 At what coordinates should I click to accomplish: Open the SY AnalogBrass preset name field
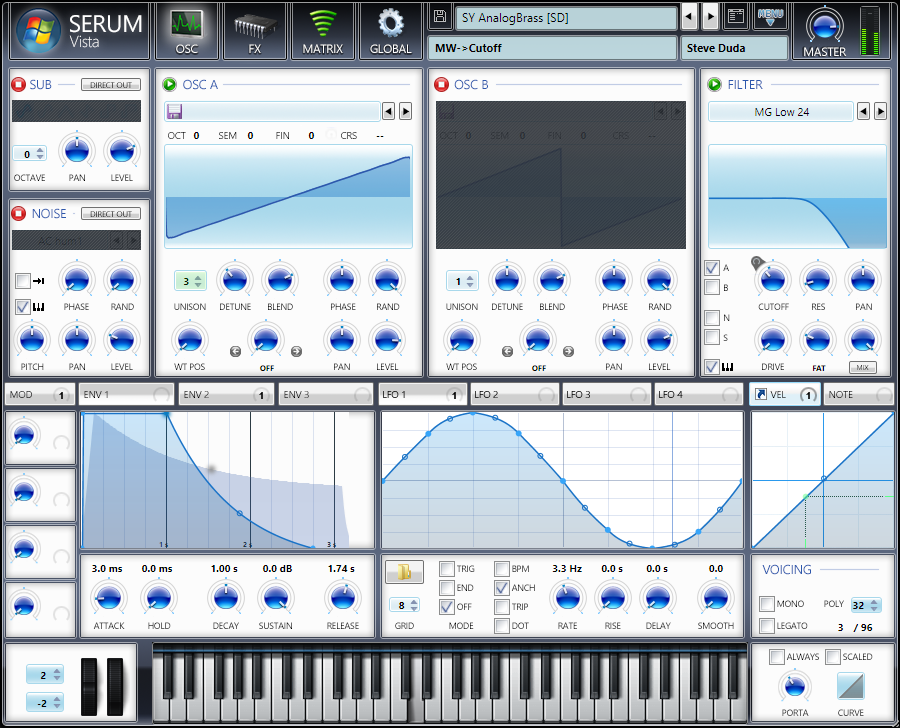566,18
